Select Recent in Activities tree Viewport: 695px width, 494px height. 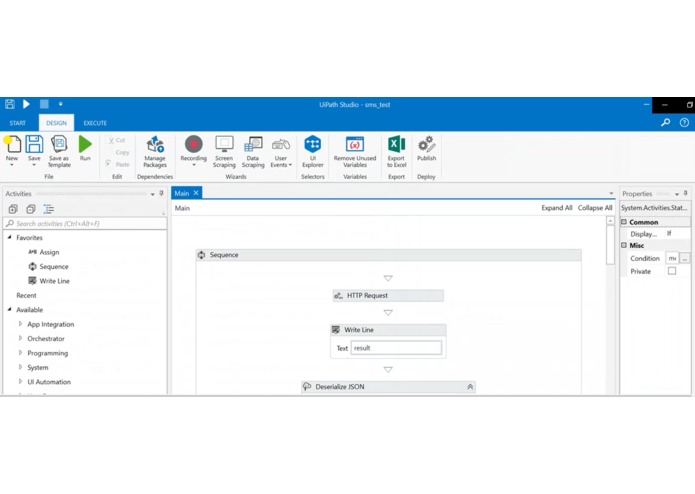click(27, 295)
